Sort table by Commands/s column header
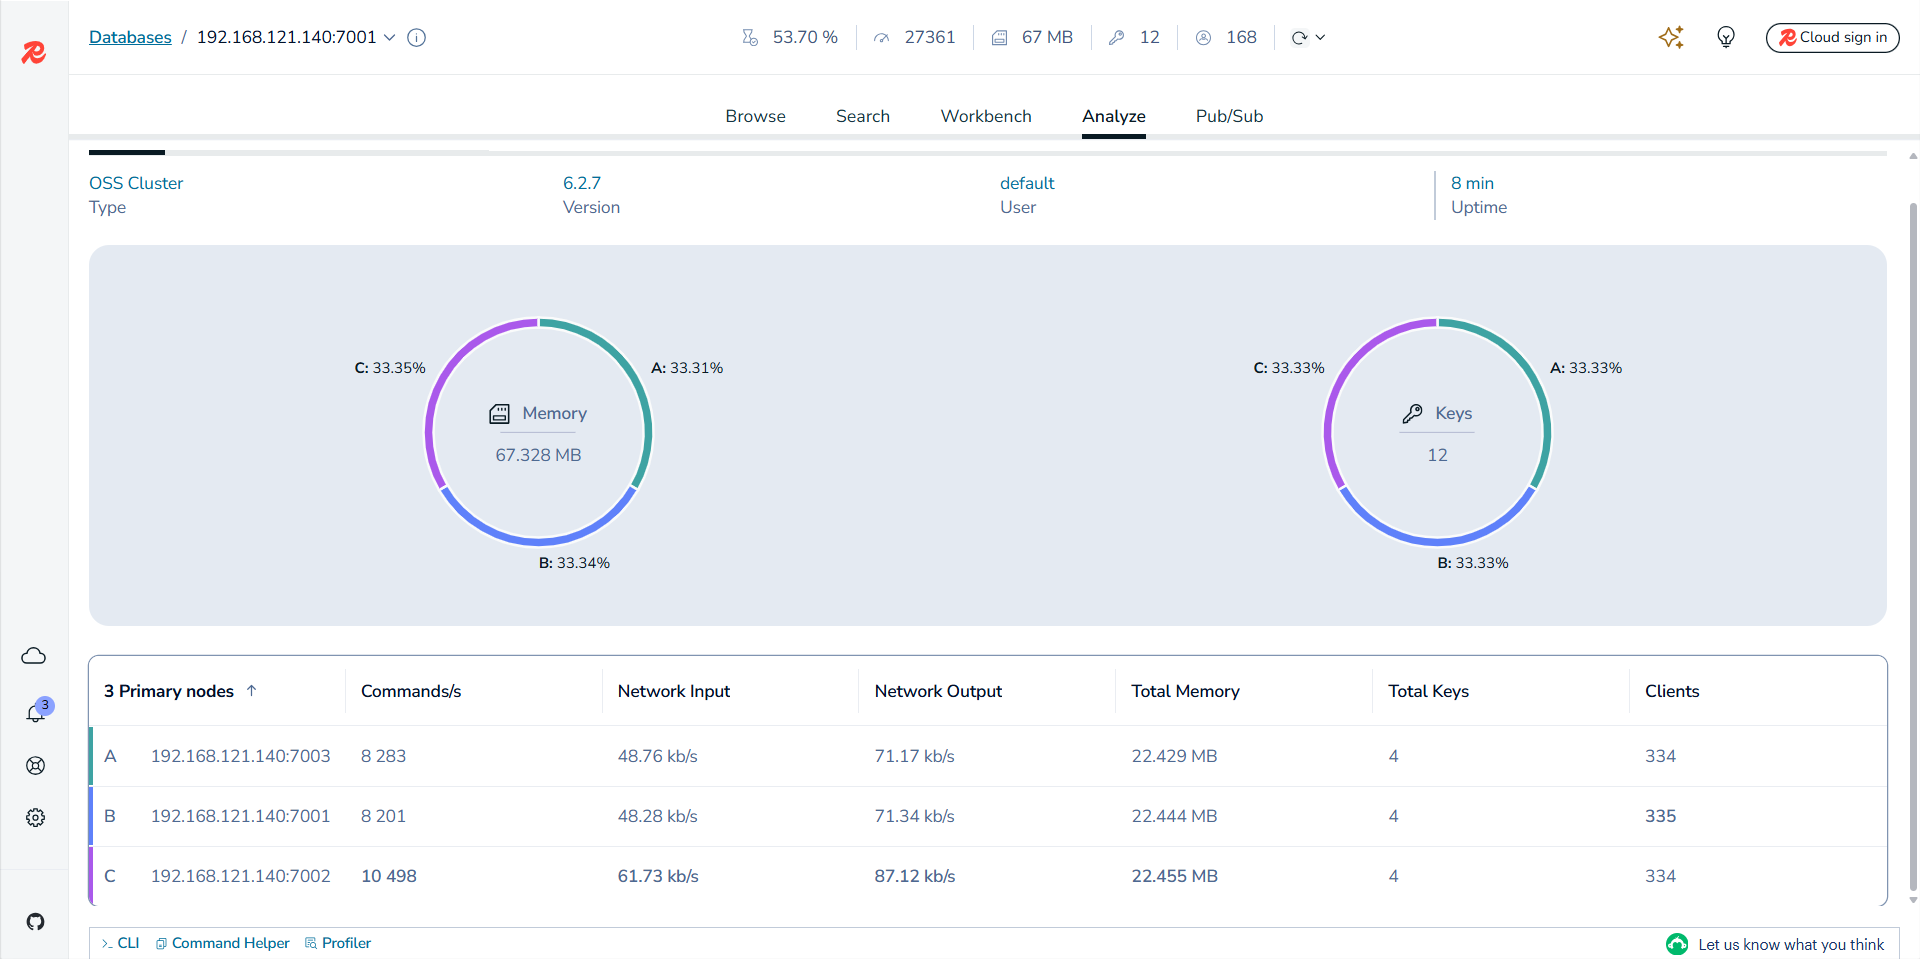1920x959 pixels. pyautogui.click(x=411, y=691)
